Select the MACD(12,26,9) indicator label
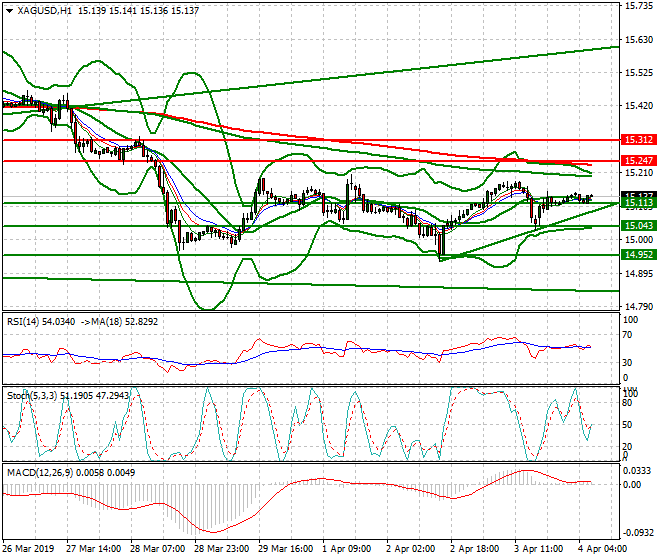The image size is (660, 560). coord(40,473)
